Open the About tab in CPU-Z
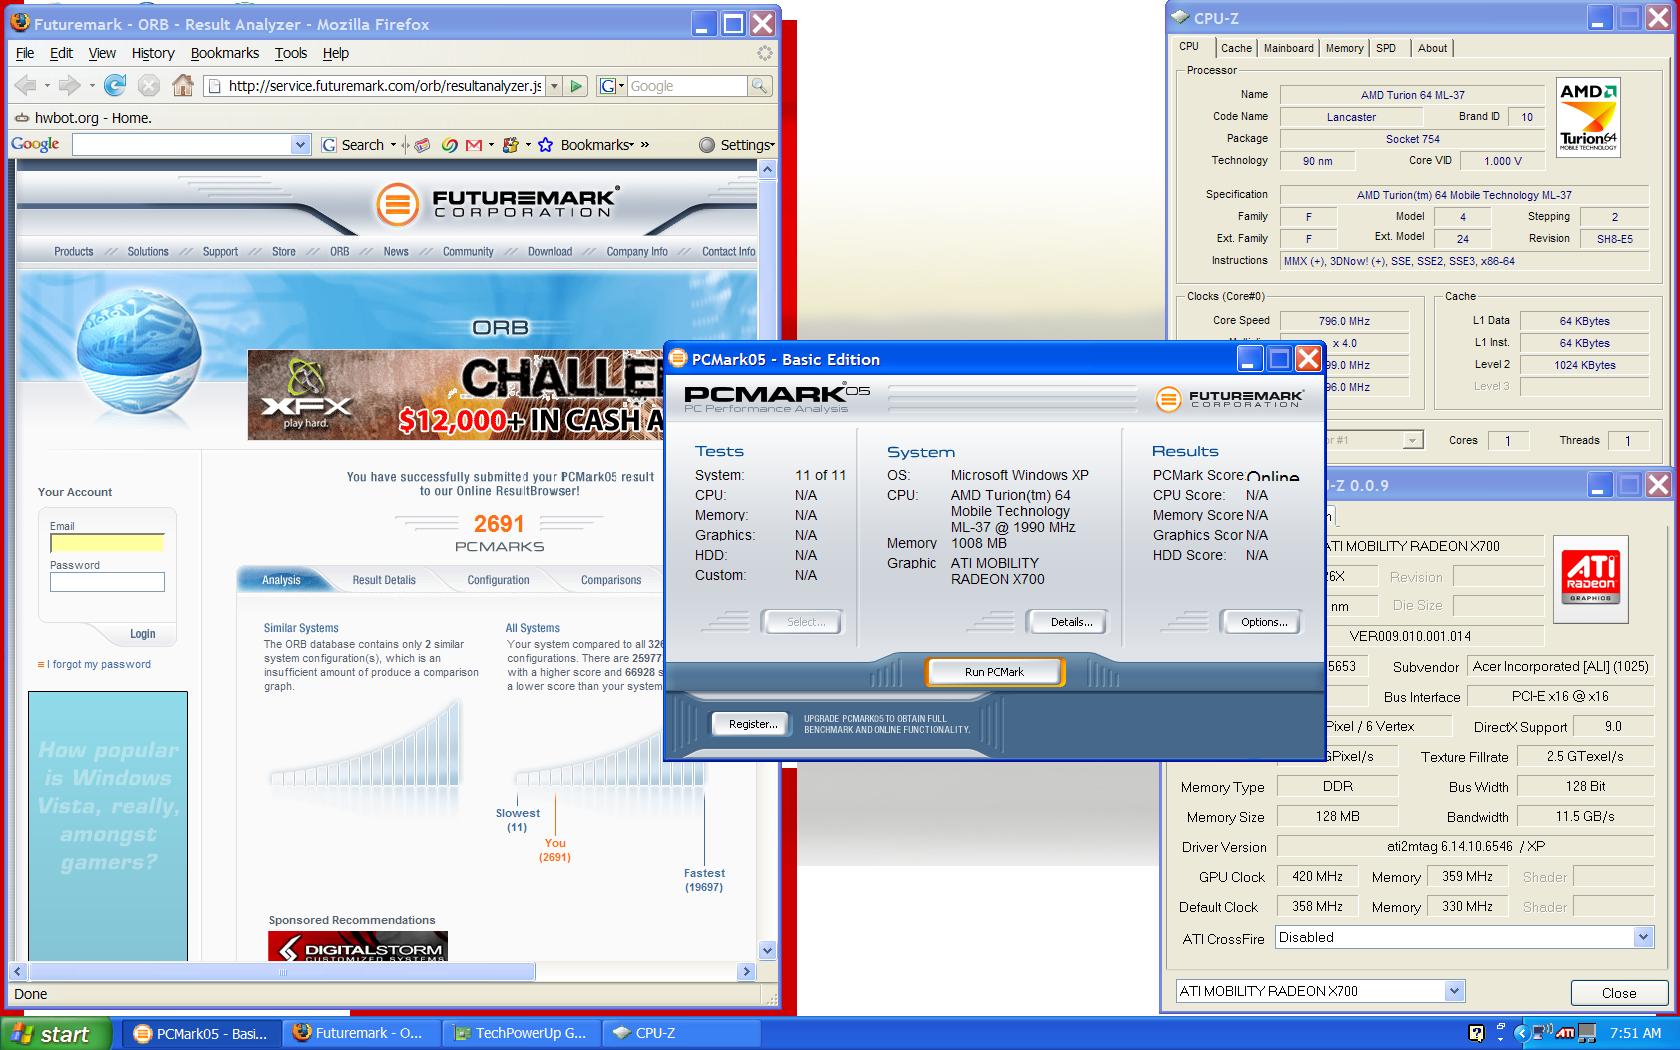The height and width of the screenshot is (1050, 1680). [x=1432, y=48]
